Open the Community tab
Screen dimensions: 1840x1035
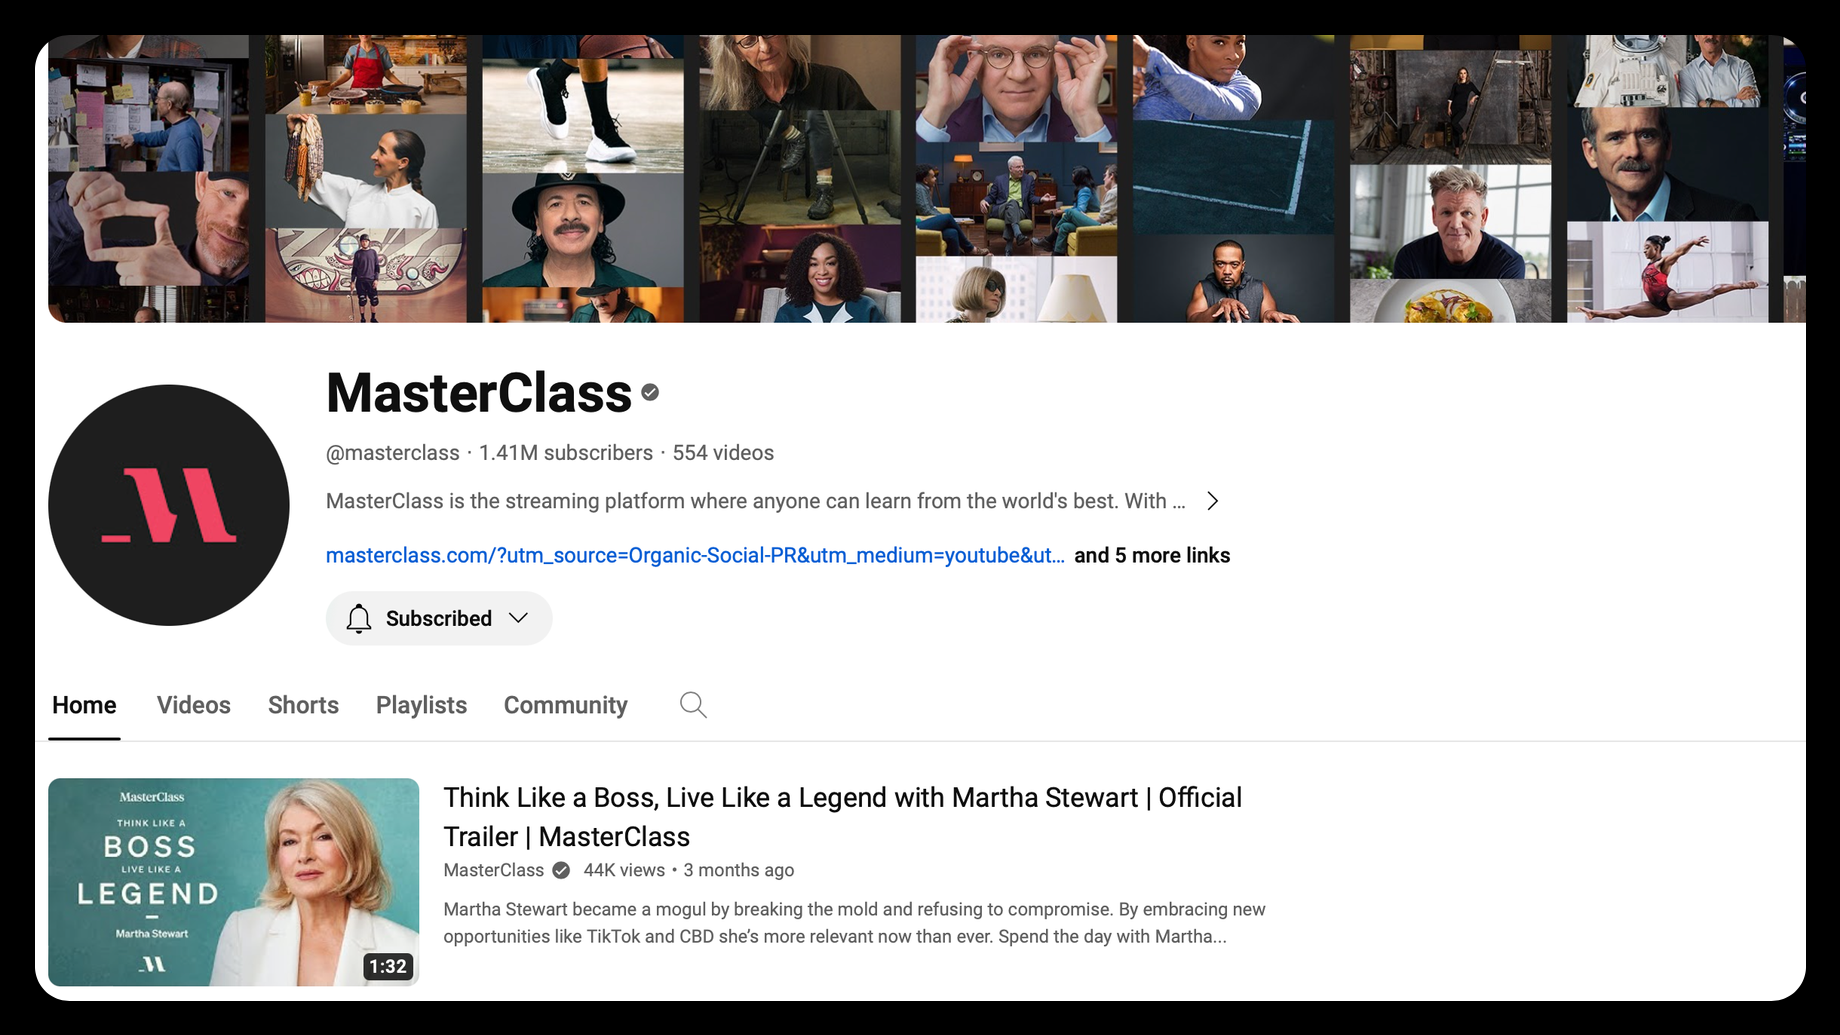pos(565,705)
